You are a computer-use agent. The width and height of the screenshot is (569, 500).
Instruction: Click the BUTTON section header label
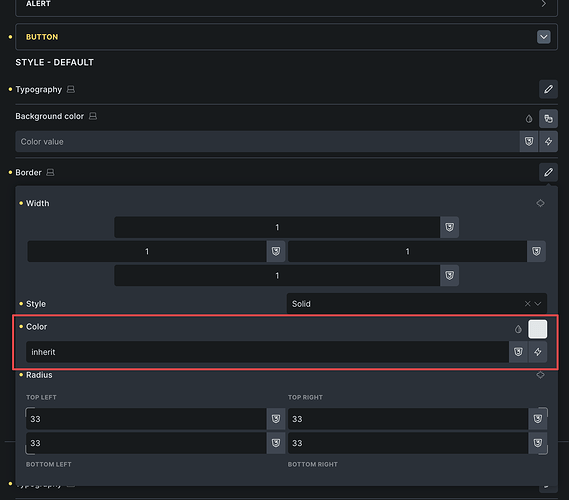tap(42, 37)
